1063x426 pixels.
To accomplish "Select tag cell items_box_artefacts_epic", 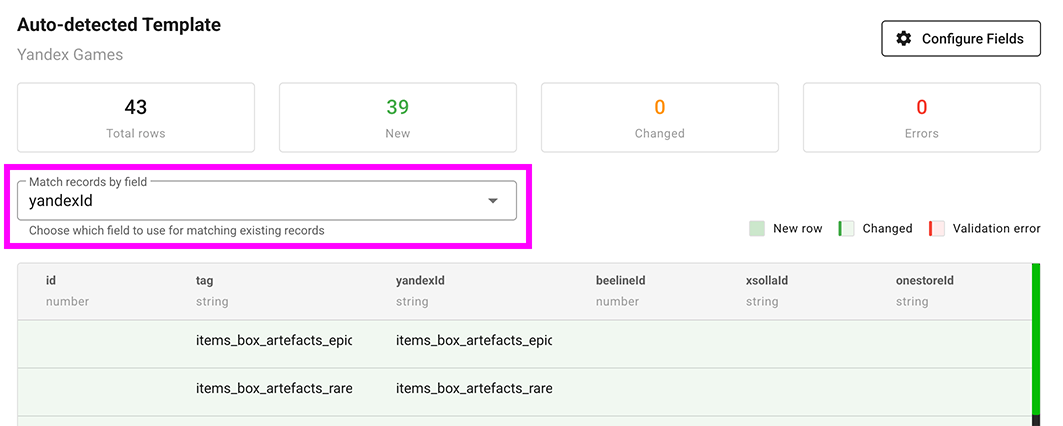I will coord(274,341).
